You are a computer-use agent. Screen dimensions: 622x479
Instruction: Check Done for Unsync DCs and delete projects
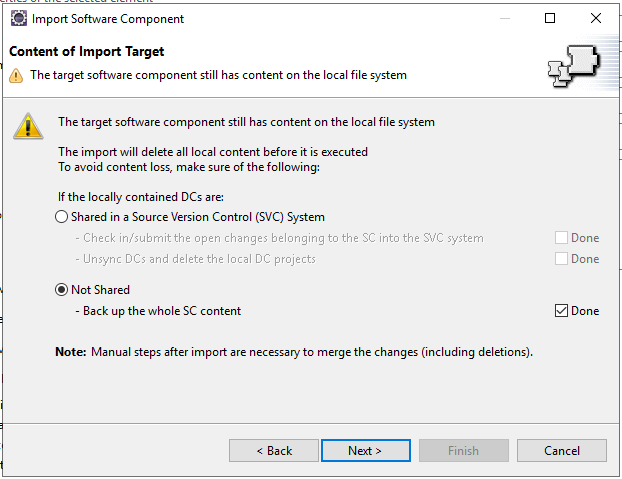[x=561, y=259]
